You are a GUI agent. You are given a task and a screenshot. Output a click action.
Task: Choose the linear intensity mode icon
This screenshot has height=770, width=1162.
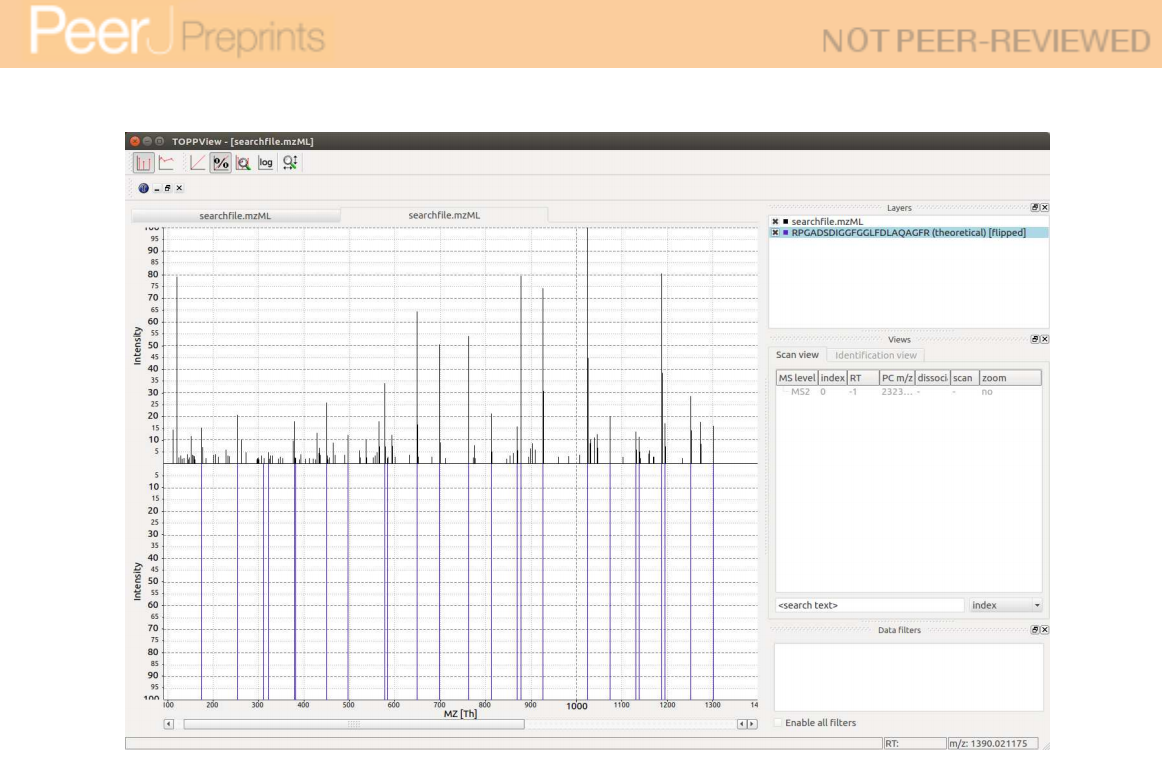pyautogui.click(x=198, y=163)
